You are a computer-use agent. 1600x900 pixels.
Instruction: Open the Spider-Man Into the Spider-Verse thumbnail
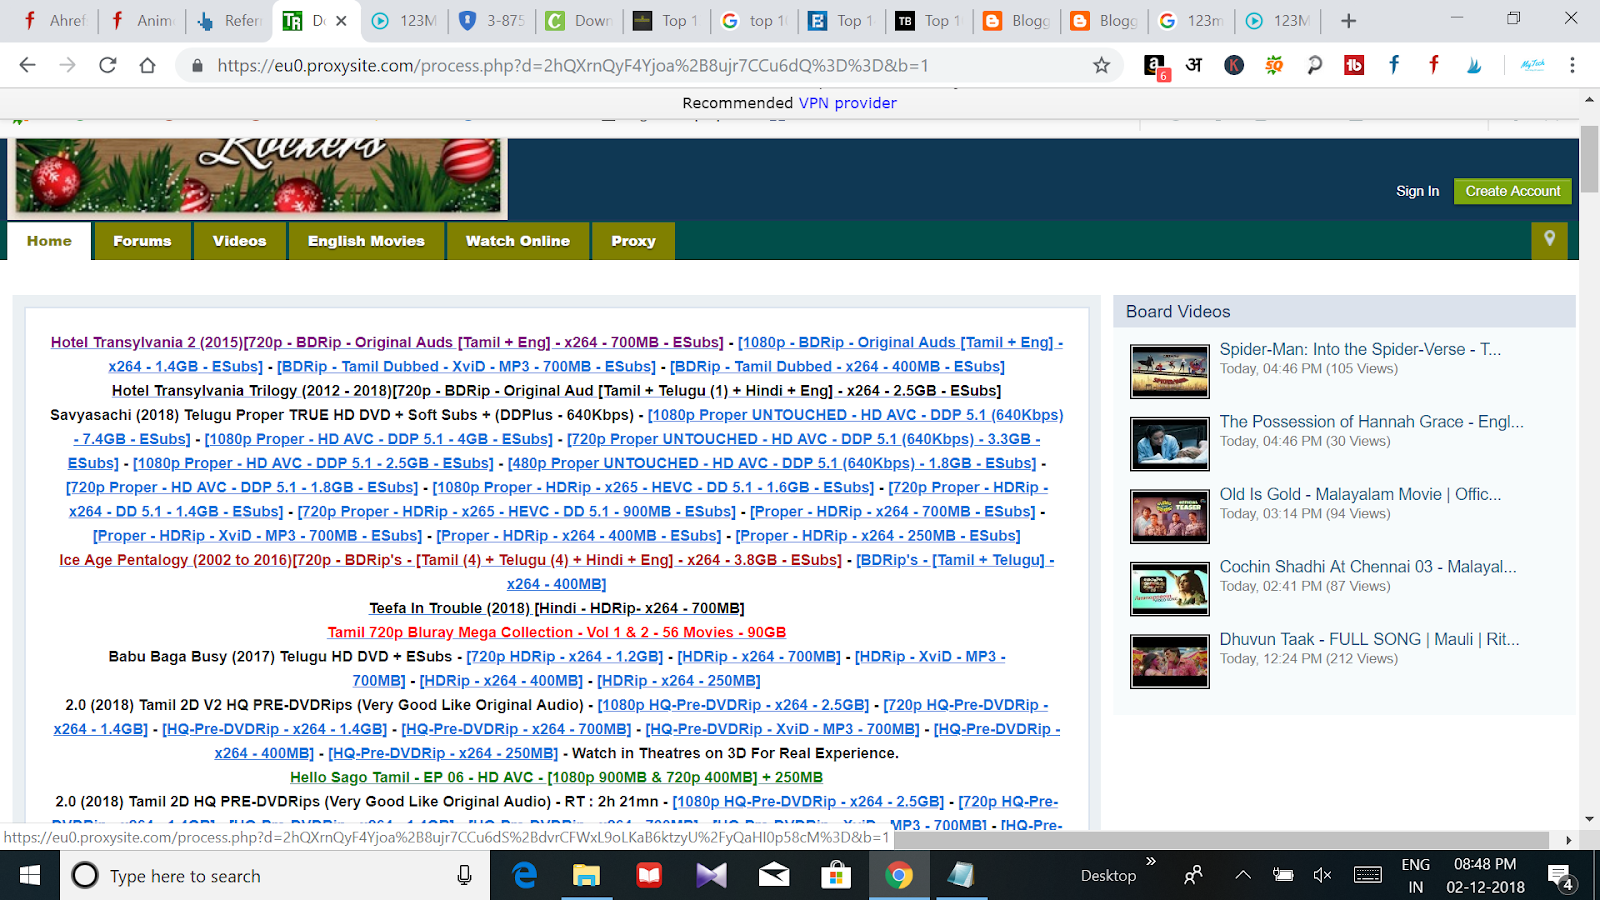pos(1170,371)
